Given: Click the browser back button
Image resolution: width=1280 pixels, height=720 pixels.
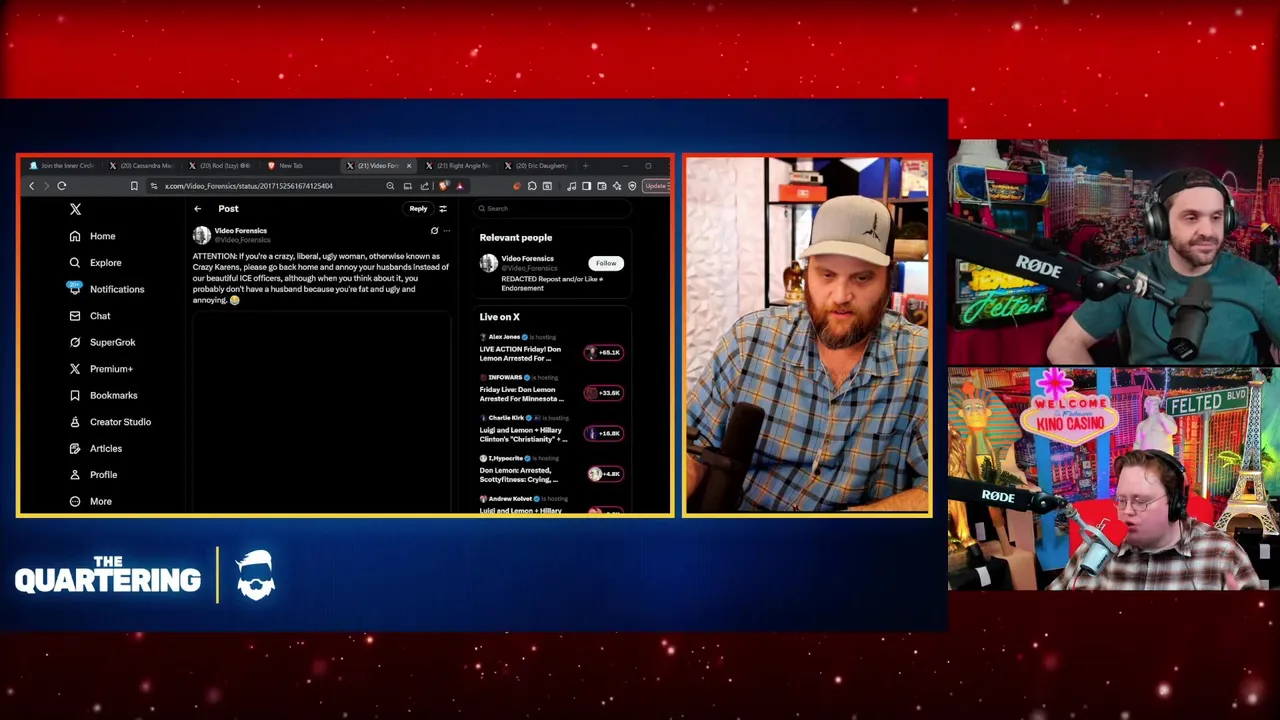Looking at the screenshot, I should (x=31, y=186).
